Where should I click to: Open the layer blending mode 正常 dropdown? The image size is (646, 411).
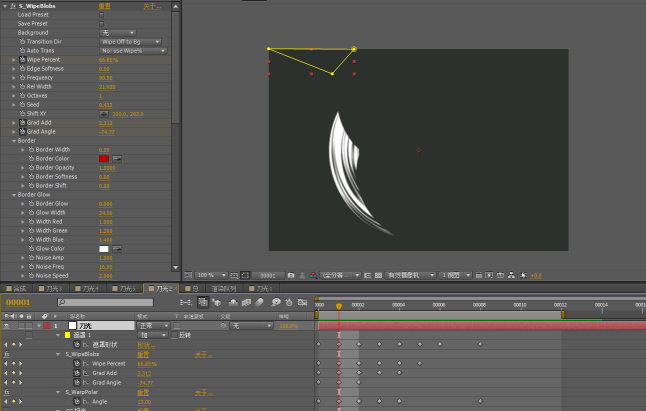point(153,326)
